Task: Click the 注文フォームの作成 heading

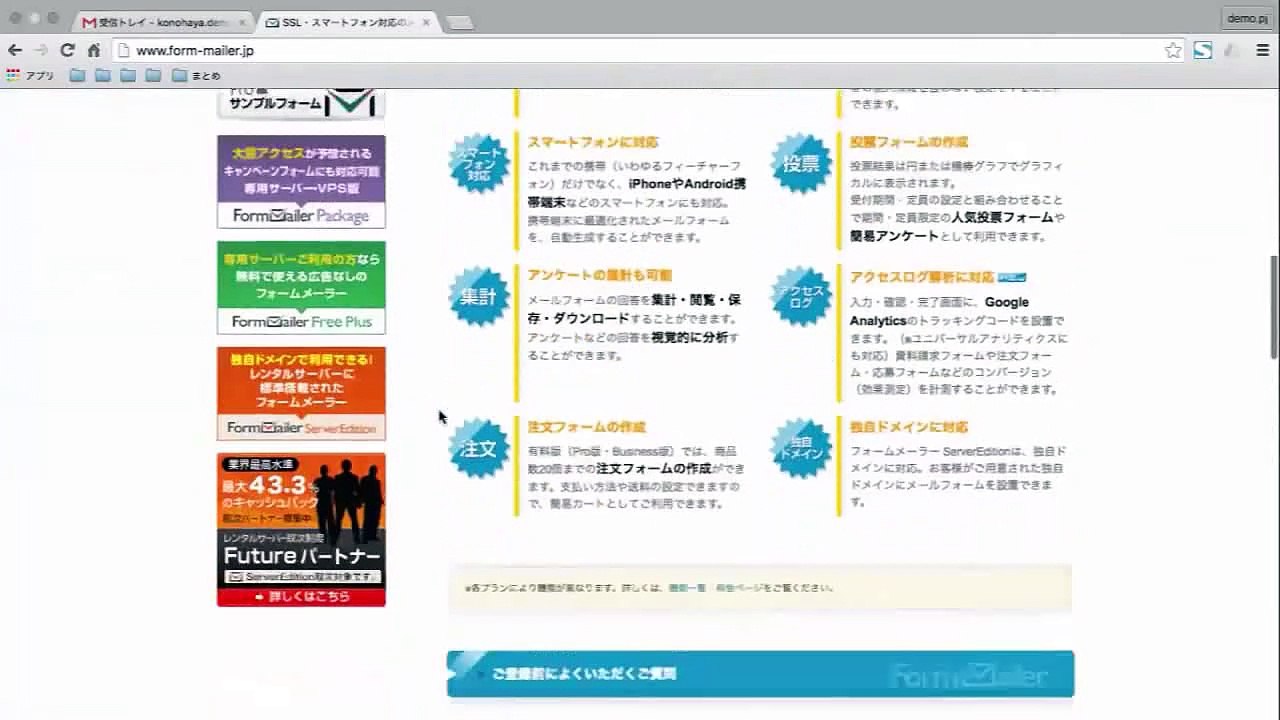Action: click(x=587, y=427)
